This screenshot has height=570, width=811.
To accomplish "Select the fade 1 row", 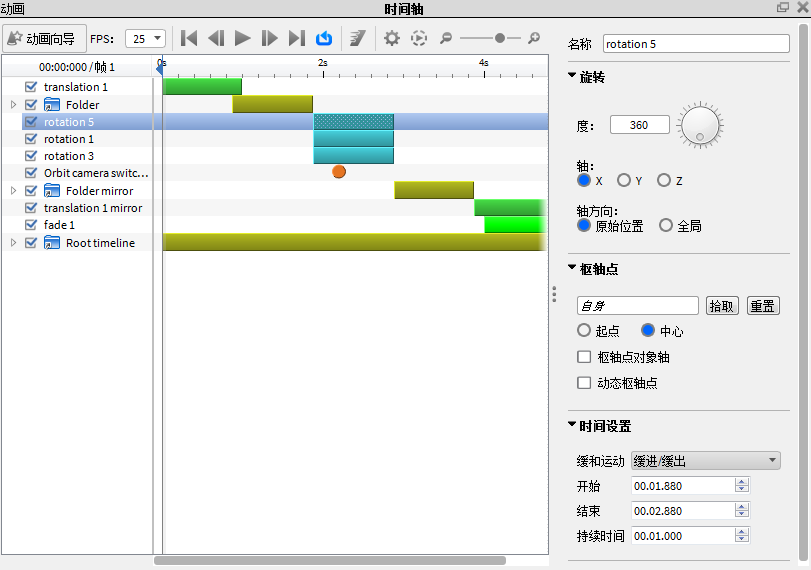I will coord(59,225).
